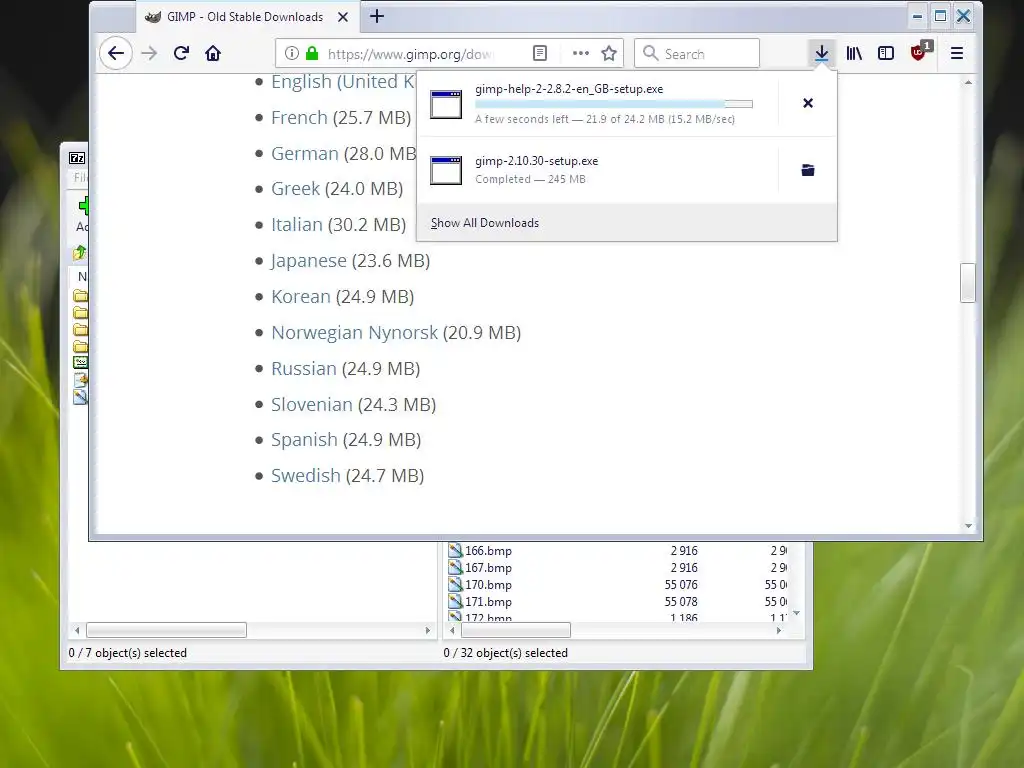This screenshot has width=1024, height=768.
Task: Open the Greek help download link
Action: point(295,189)
